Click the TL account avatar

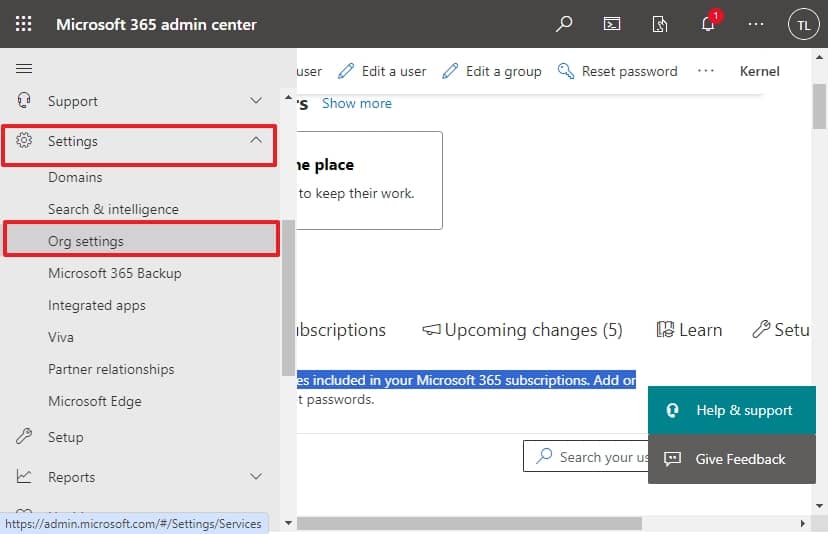(x=803, y=25)
